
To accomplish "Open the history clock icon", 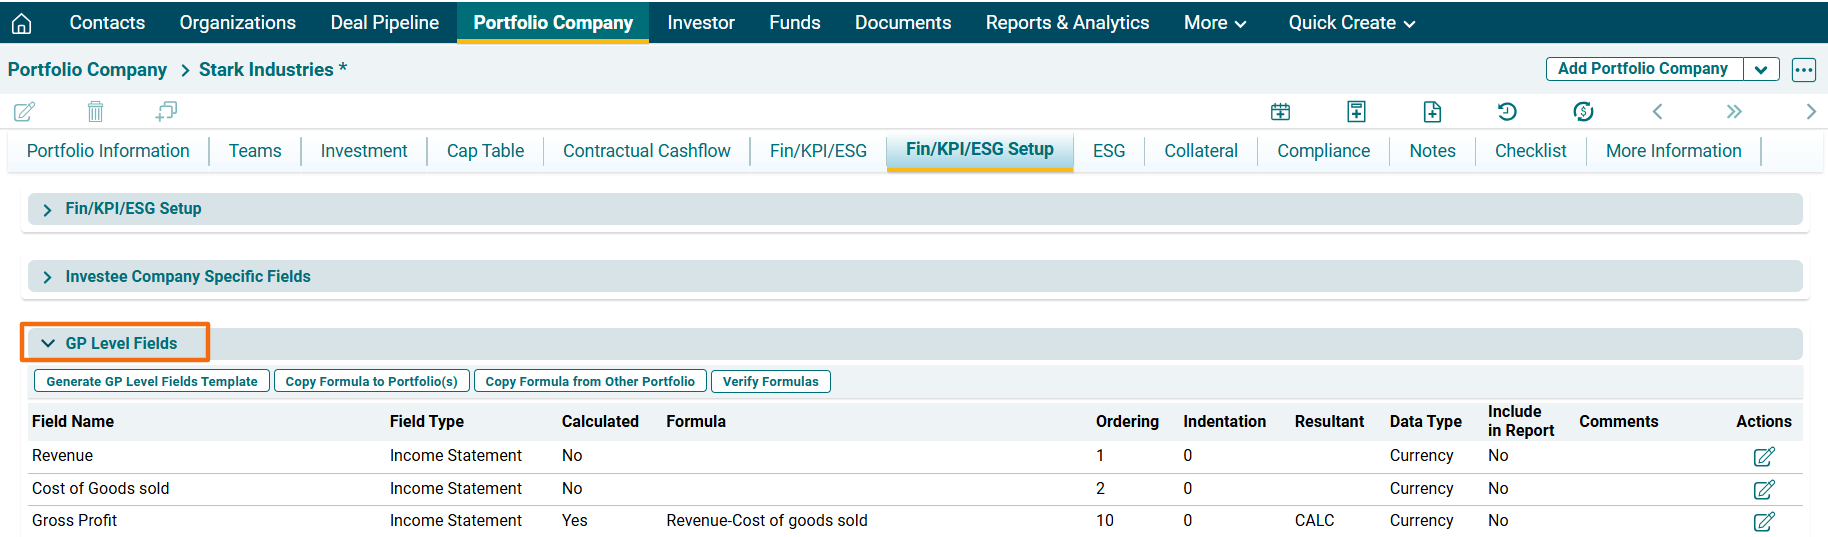I will coord(1507,111).
